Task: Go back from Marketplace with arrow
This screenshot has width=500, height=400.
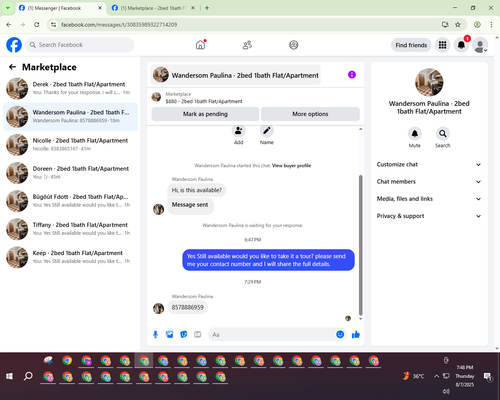Action: (x=12, y=67)
